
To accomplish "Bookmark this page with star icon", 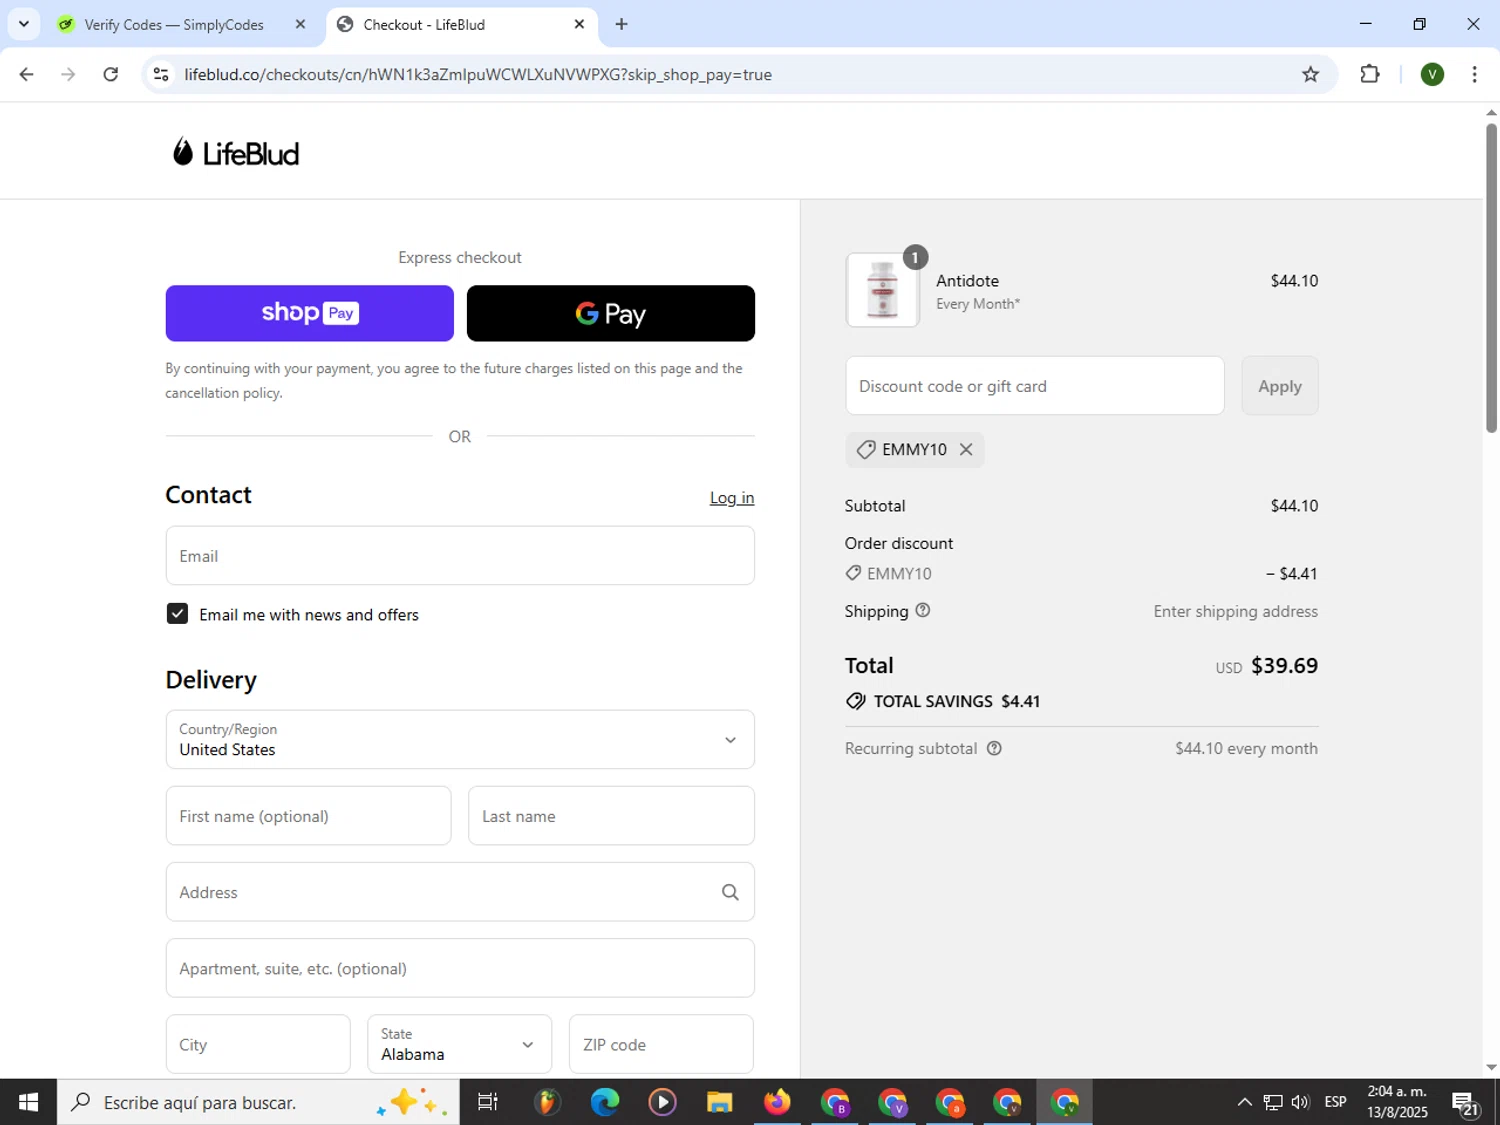I will tap(1310, 74).
